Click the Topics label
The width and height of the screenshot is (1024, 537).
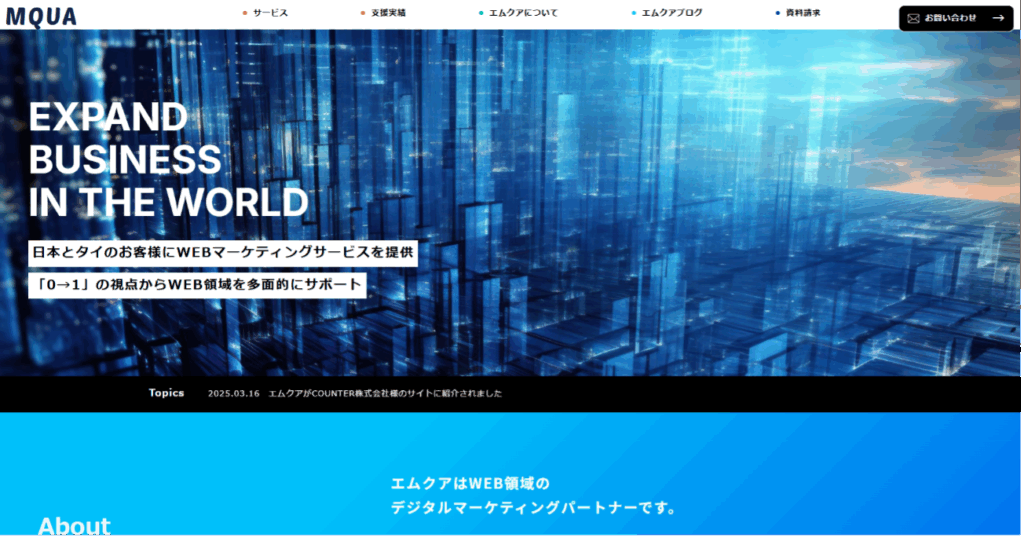click(x=166, y=393)
